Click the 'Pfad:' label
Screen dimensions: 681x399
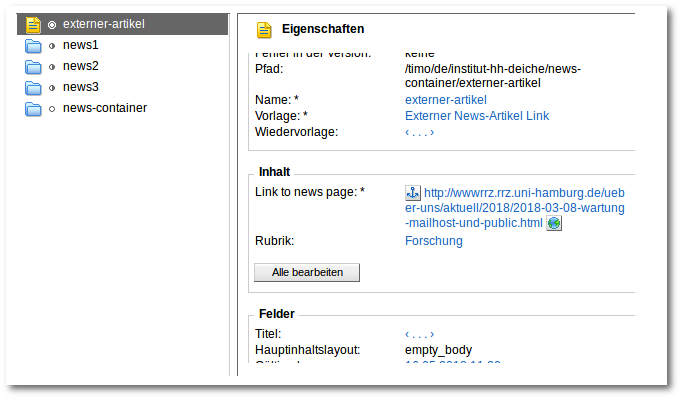pos(269,69)
